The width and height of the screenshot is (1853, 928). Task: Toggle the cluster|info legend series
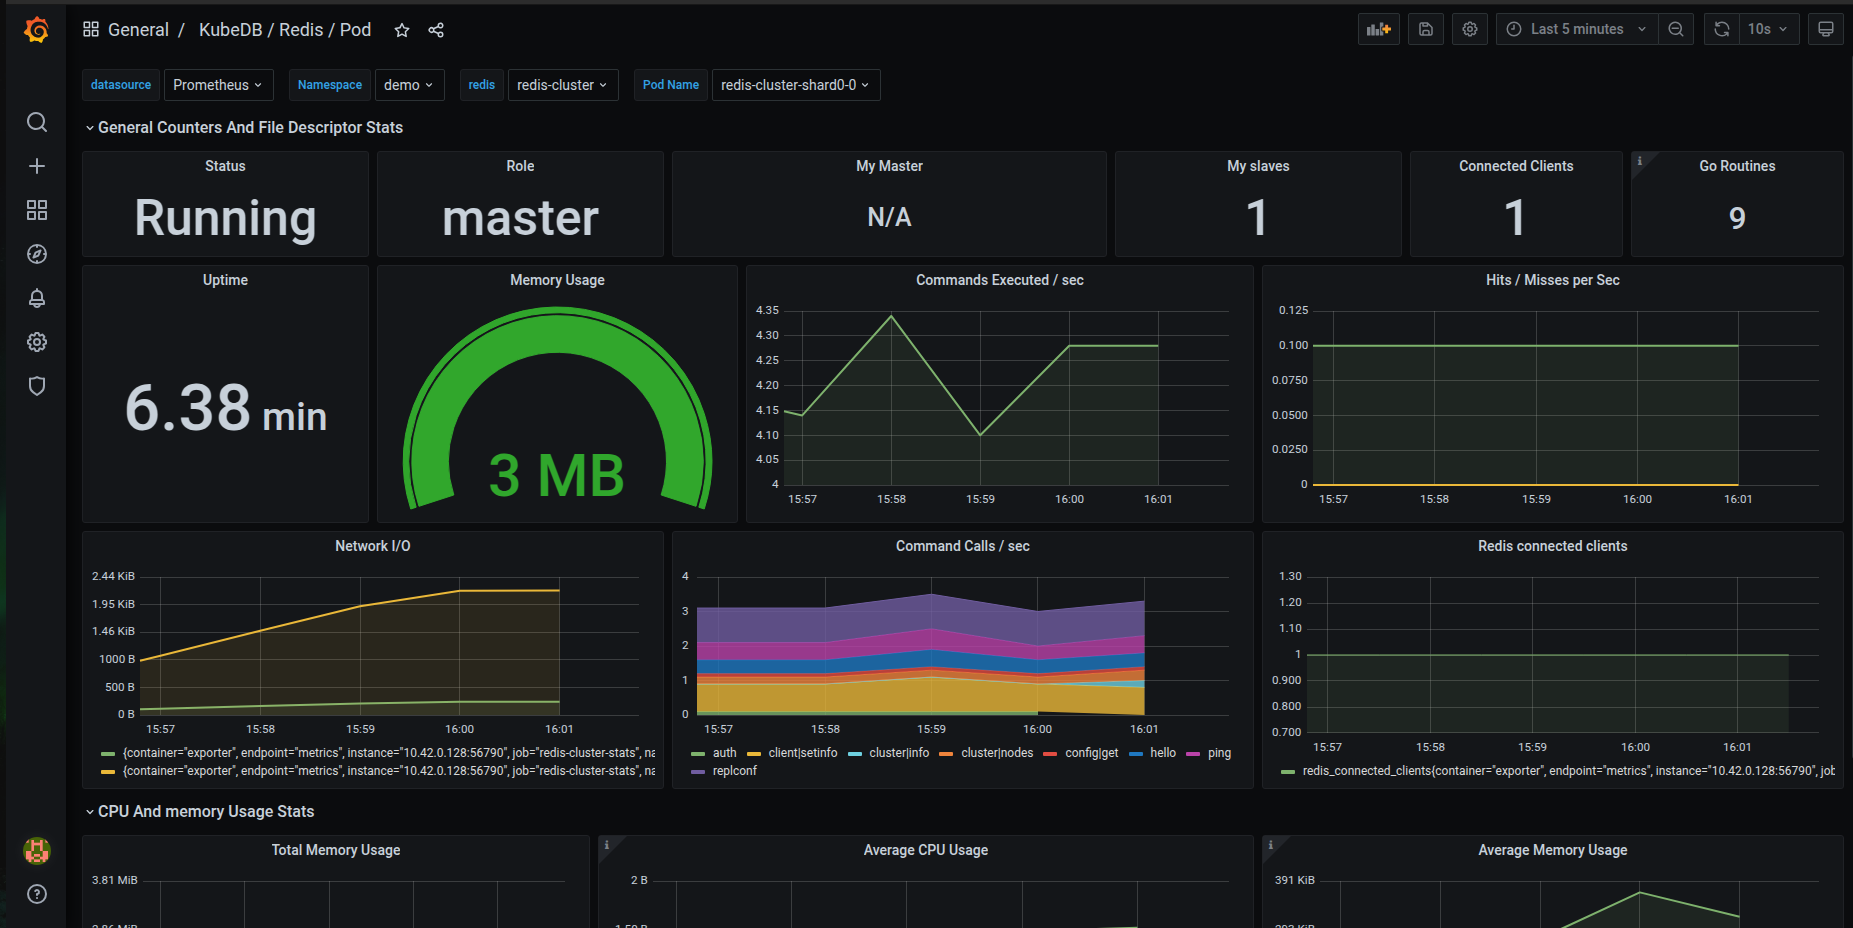[899, 753]
